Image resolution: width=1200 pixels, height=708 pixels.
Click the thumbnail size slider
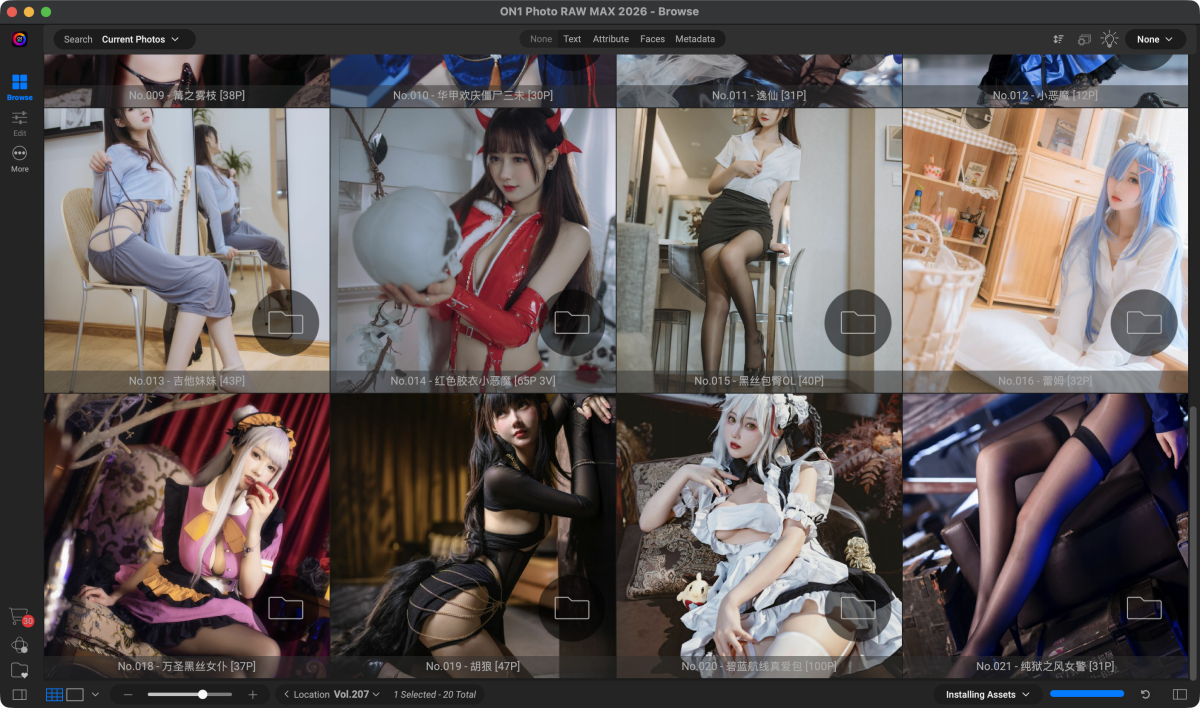coord(190,694)
